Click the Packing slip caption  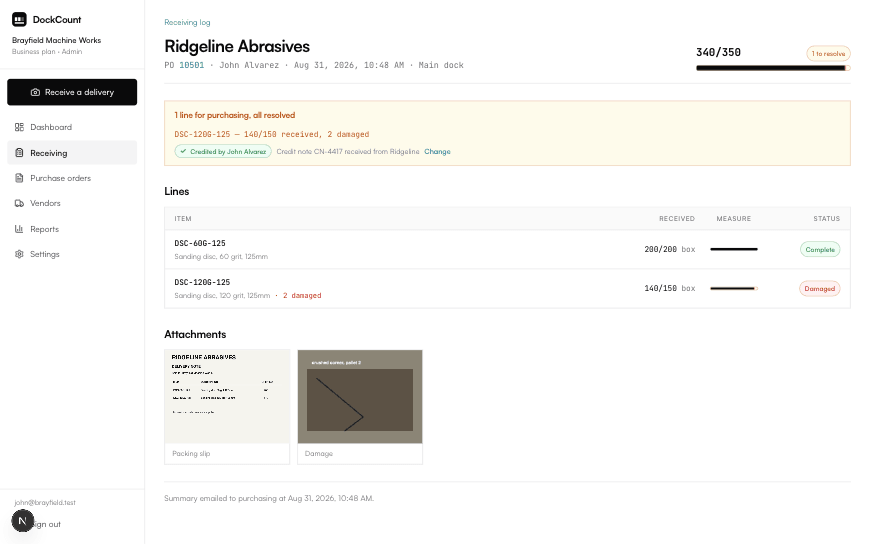point(191,454)
